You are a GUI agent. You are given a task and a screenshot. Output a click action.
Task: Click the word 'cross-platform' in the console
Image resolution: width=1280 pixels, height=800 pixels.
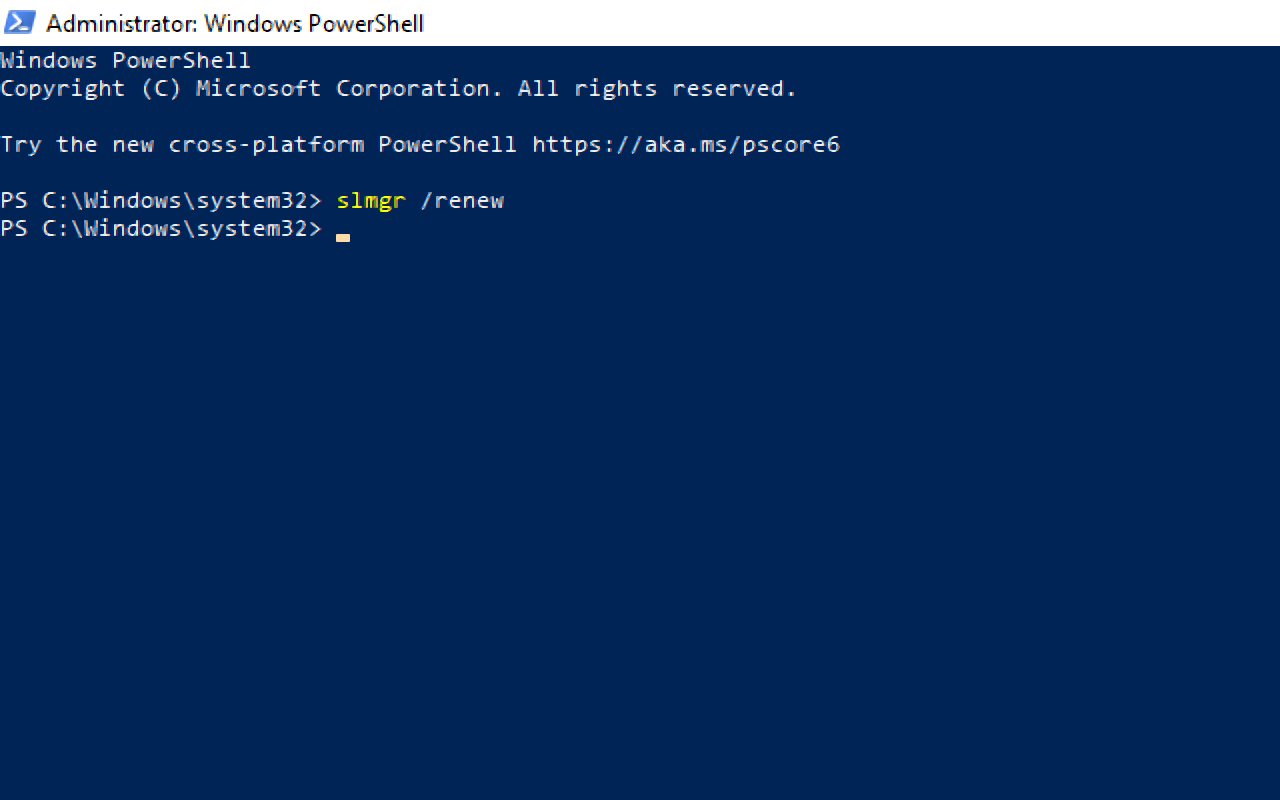coord(265,145)
